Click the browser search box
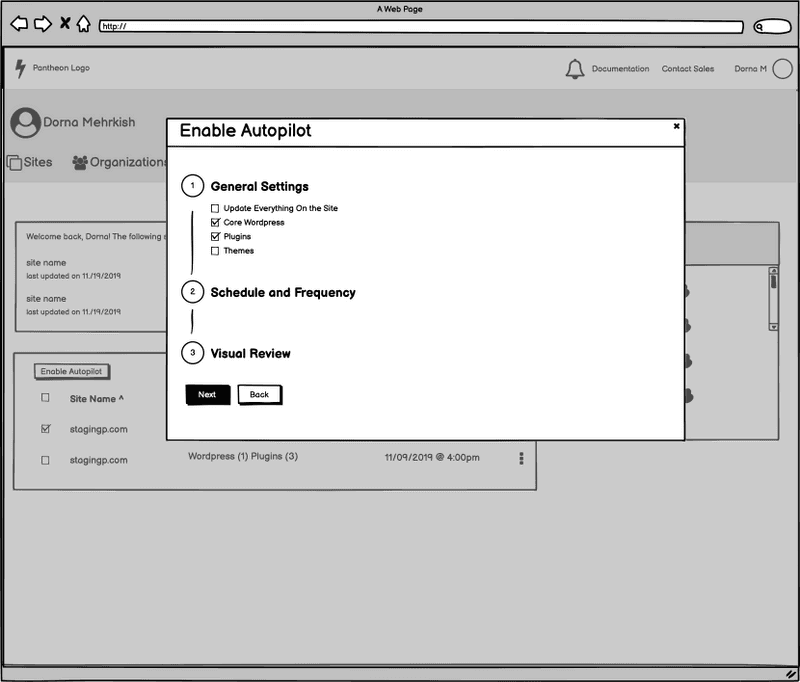The width and height of the screenshot is (800, 682). pos(772,27)
